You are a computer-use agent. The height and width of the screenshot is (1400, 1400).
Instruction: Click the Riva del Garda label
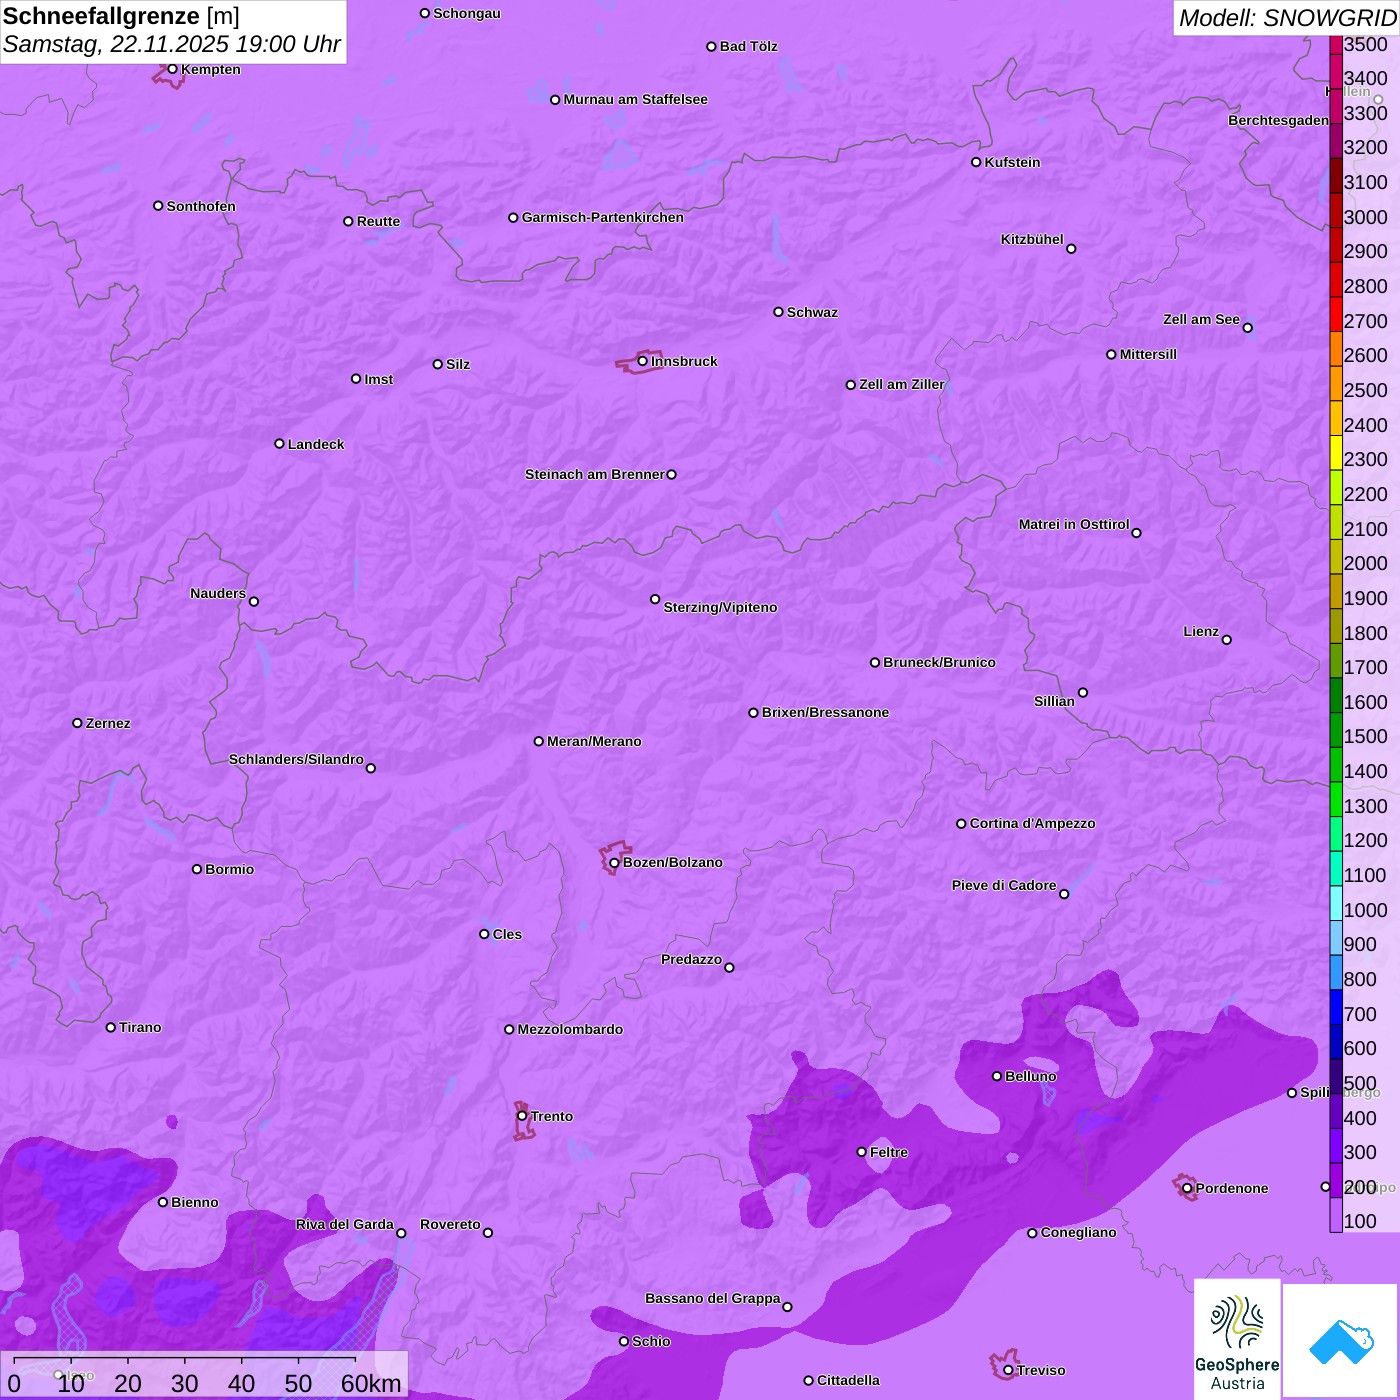pyautogui.click(x=345, y=1224)
